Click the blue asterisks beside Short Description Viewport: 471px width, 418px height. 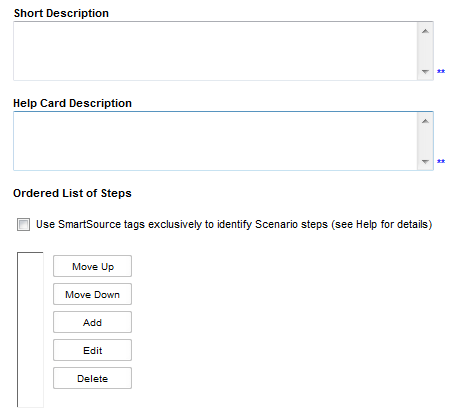click(441, 71)
